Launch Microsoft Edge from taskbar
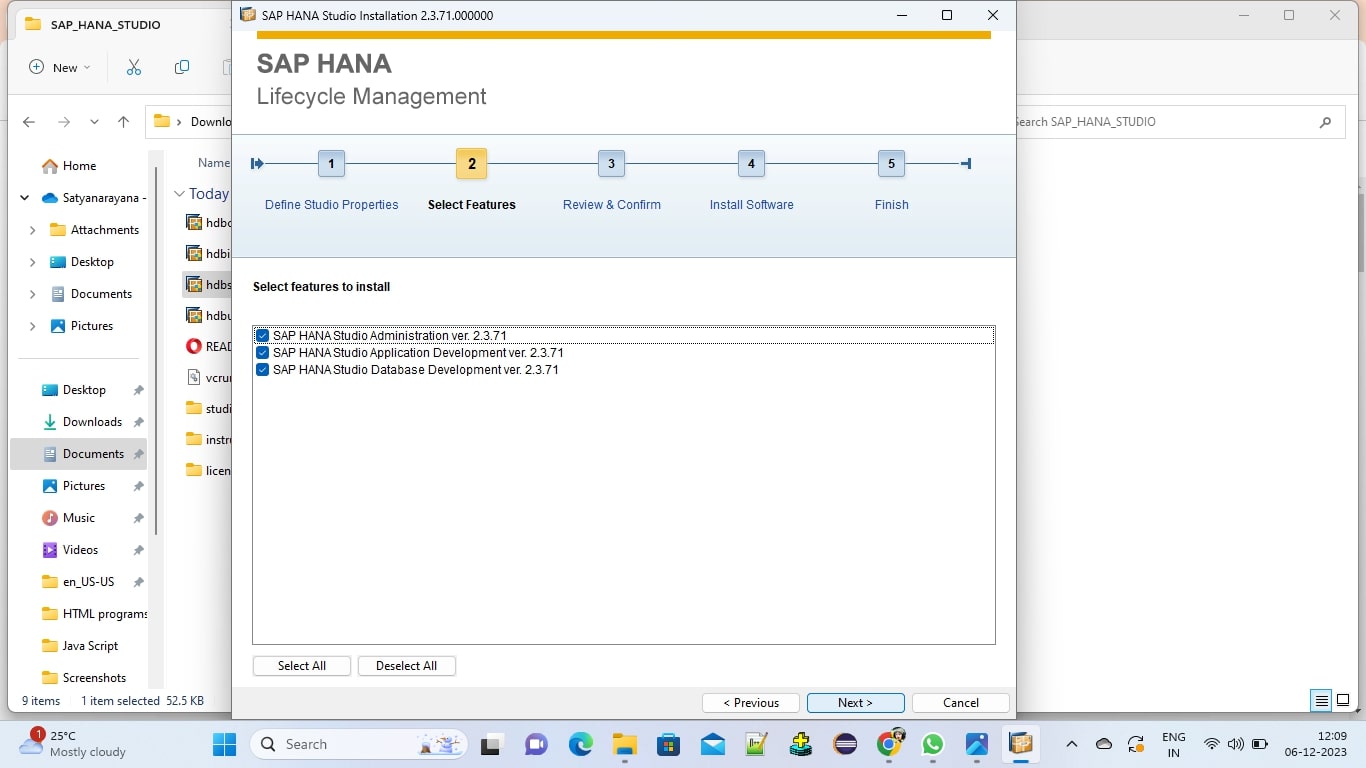The width and height of the screenshot is (1366, 768). coord(580,744)
